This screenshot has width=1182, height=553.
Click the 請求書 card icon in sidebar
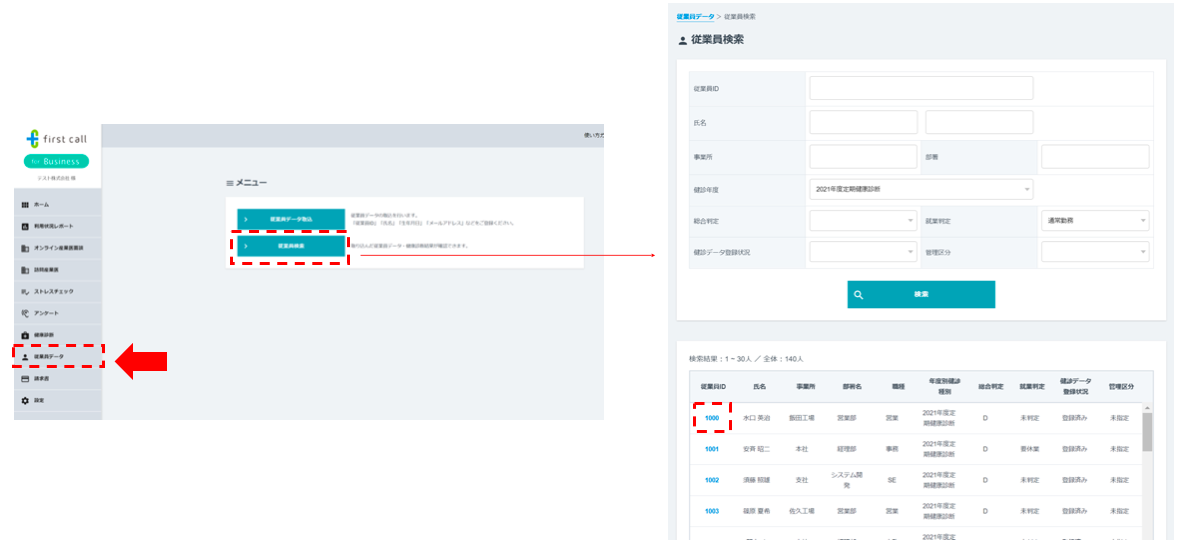pos(24,379)
